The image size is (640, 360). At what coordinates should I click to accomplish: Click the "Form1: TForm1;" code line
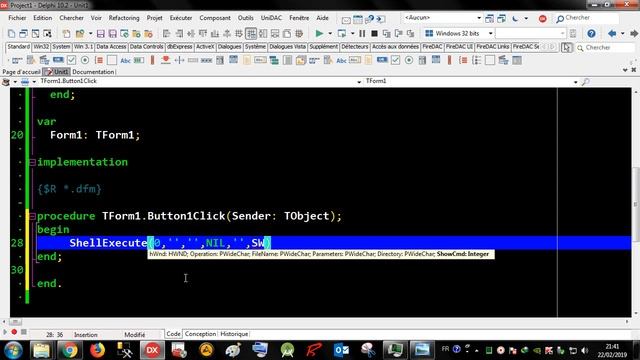pyautogui.click(x=95, y=135)
